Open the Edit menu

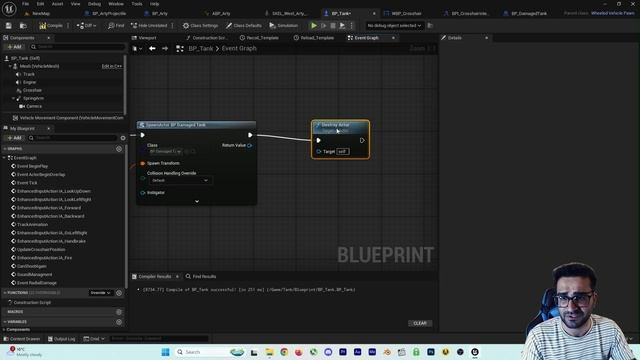point(40,4)
